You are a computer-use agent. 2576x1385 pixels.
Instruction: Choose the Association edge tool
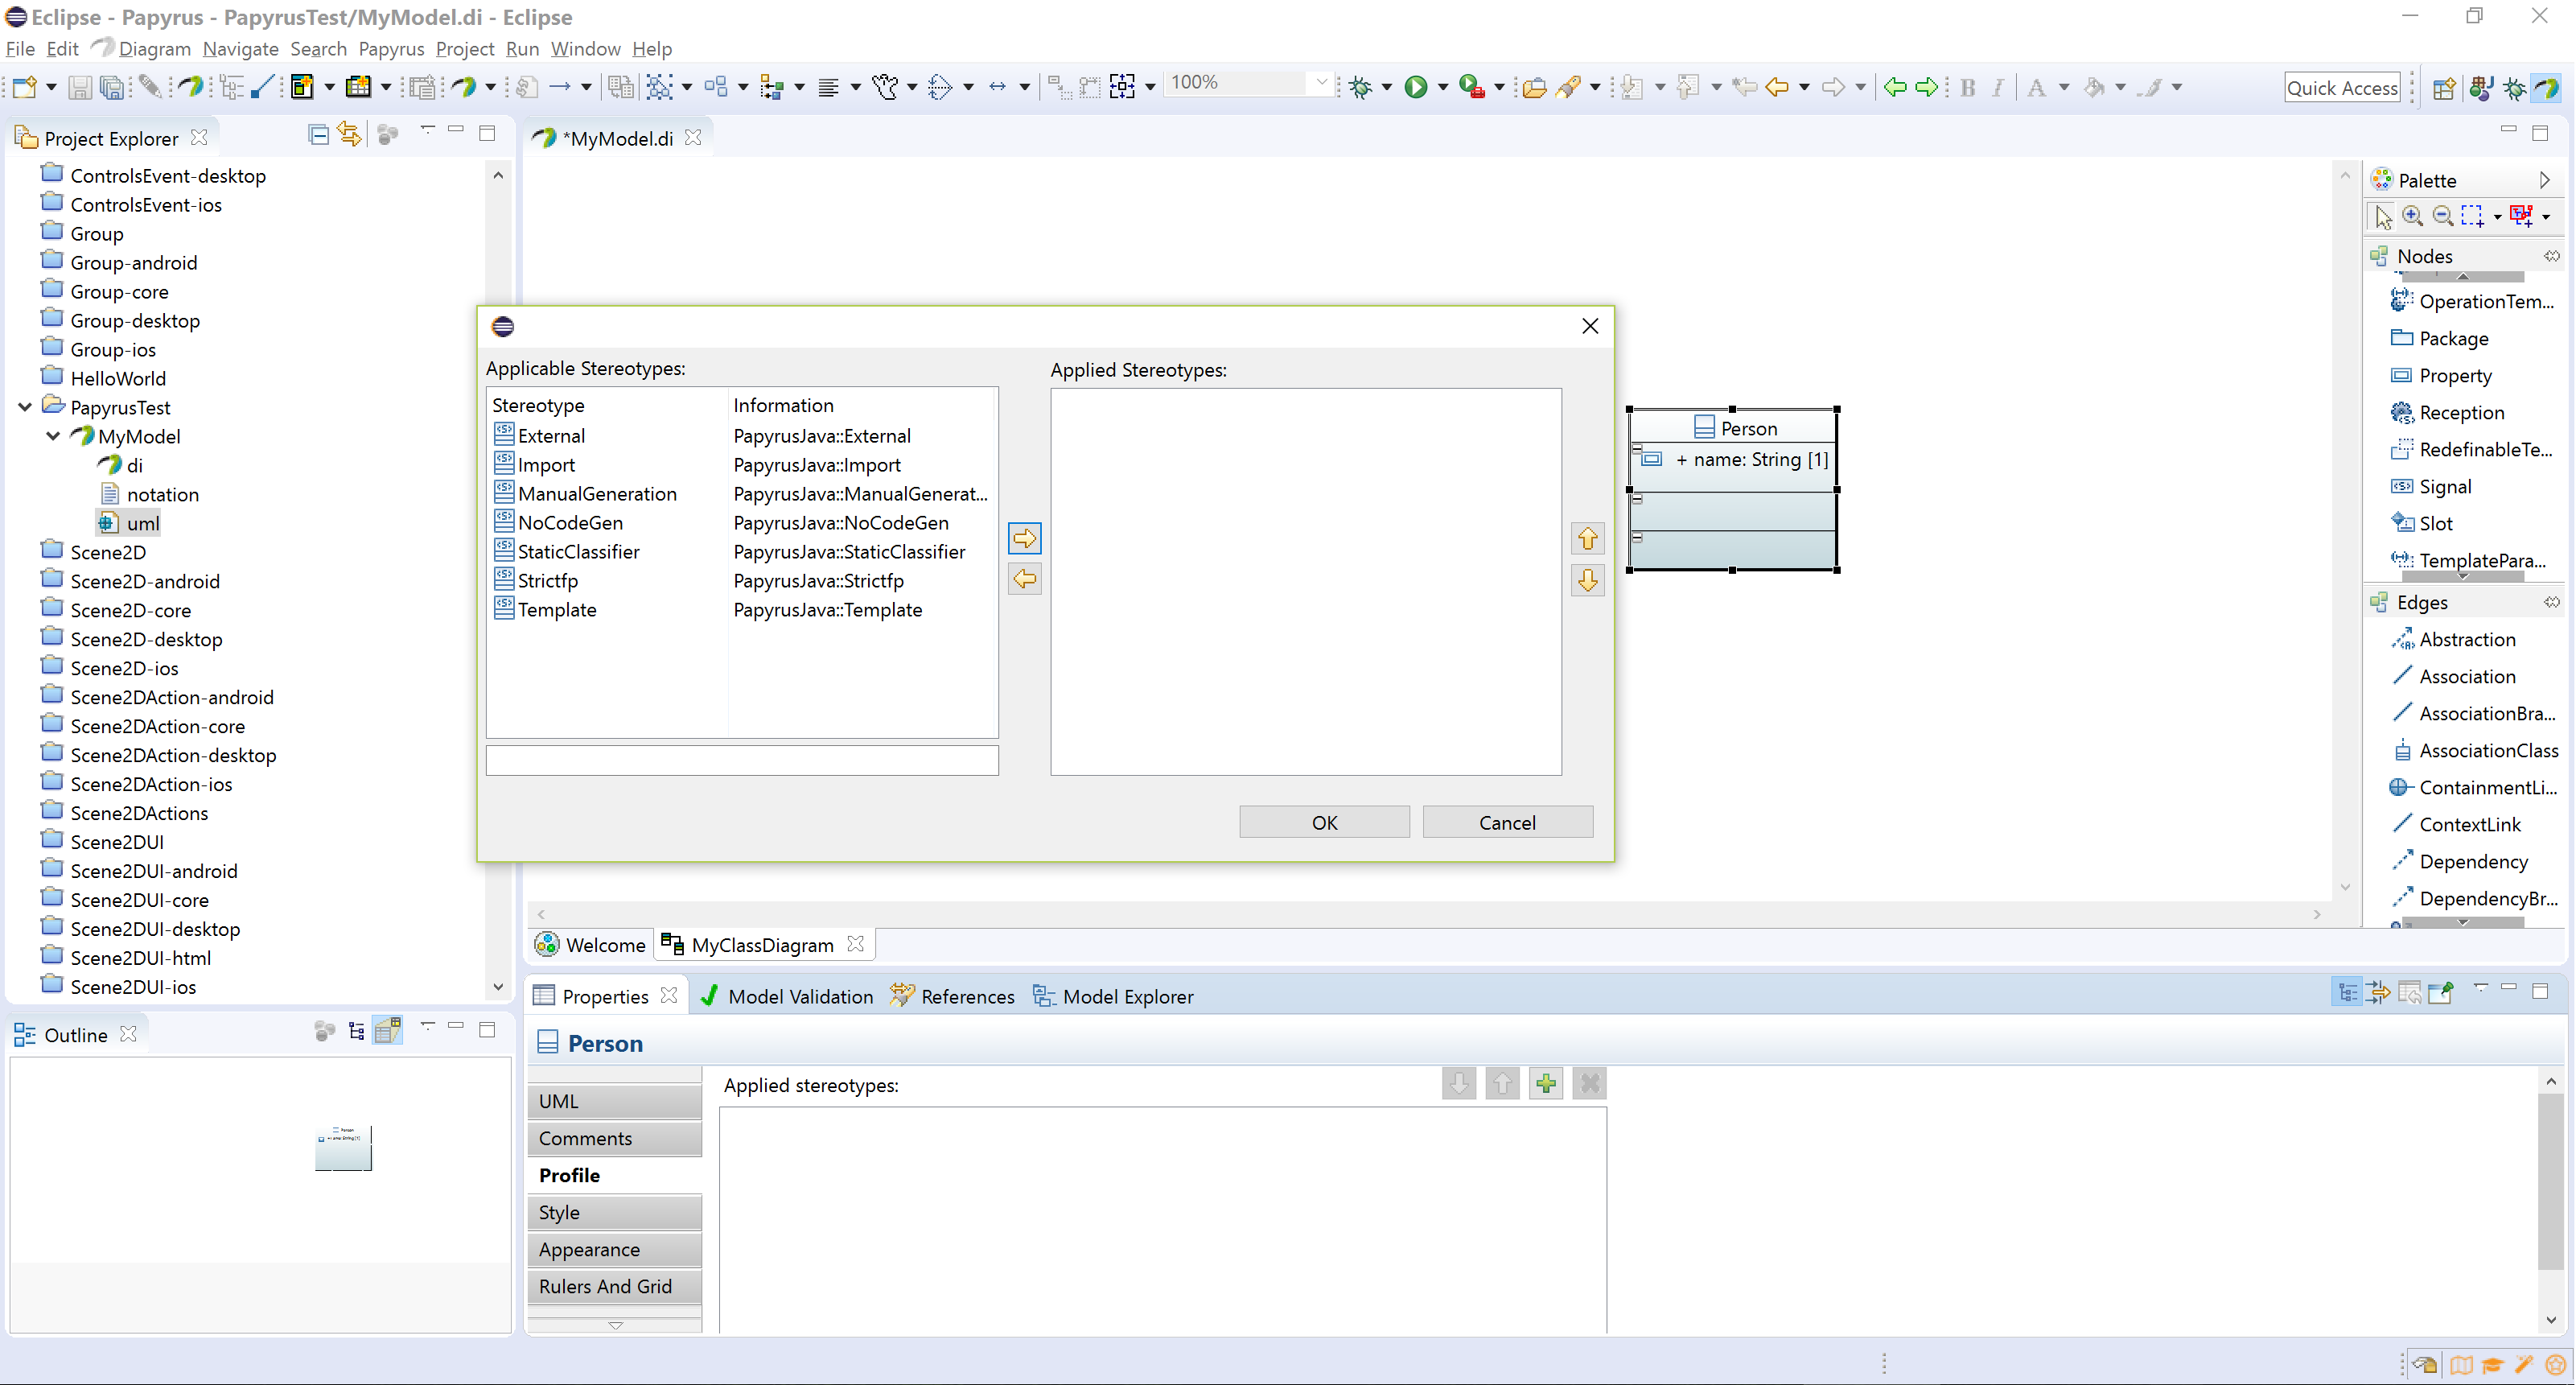(x=2467, y=676)
